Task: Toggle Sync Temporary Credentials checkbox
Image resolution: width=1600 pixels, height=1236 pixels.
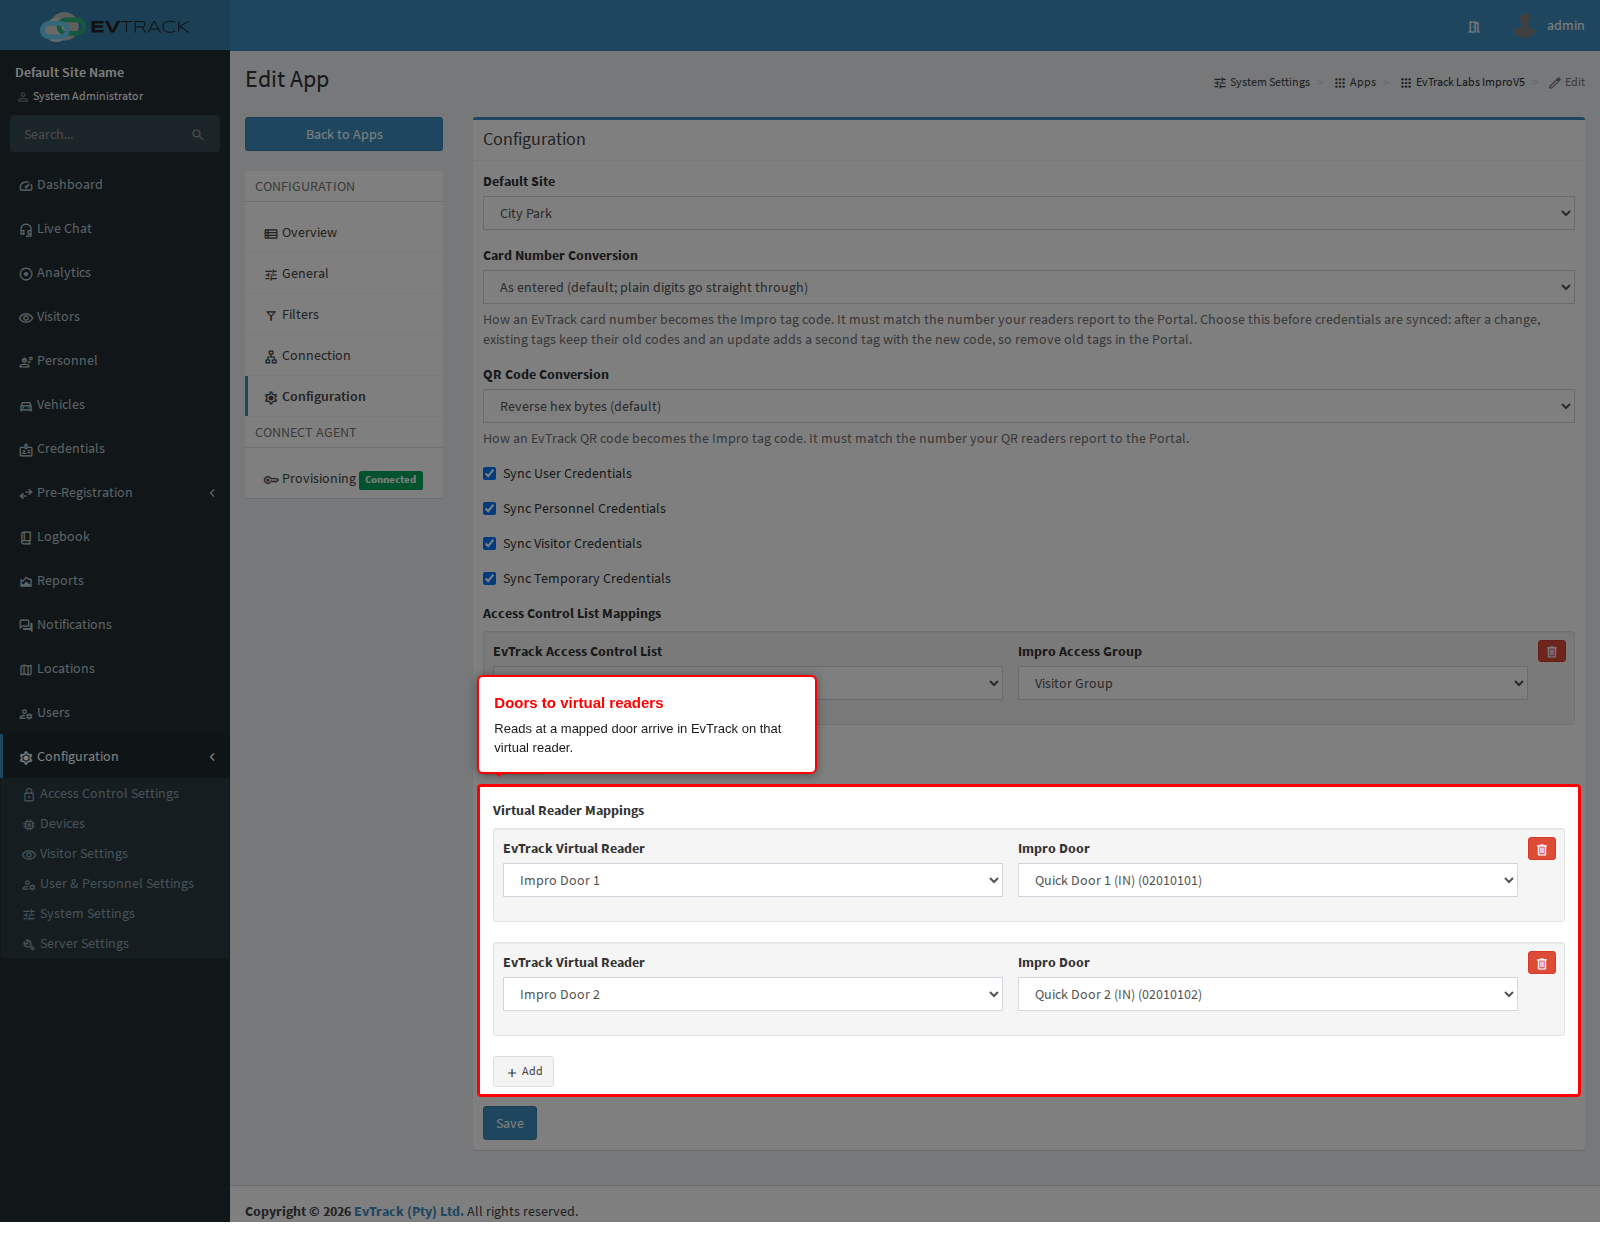Action: (x=490, y=579)
